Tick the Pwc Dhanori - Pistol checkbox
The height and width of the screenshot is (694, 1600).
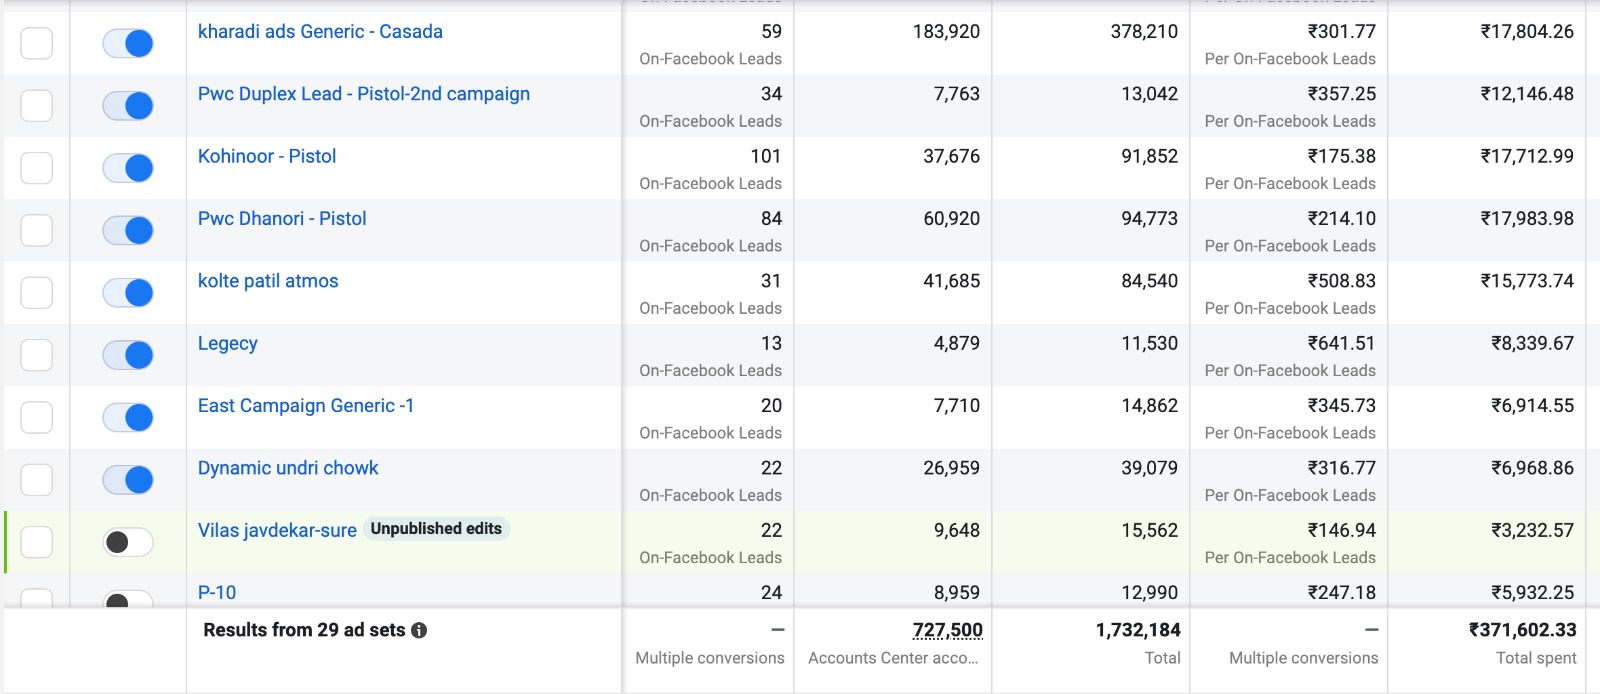click(37, 230)
